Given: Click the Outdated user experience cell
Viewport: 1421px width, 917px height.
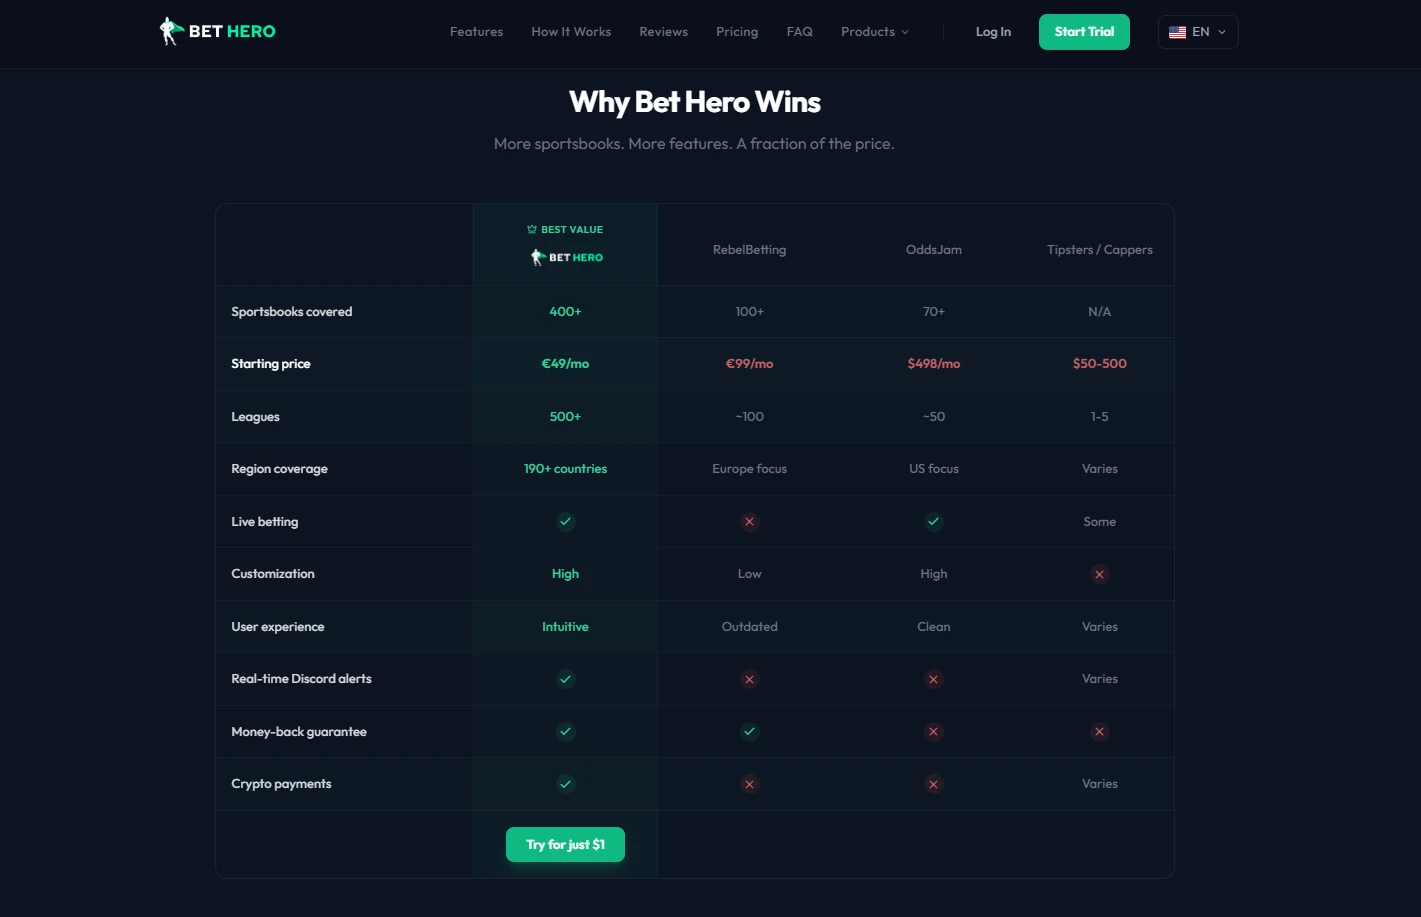Looking at the screenshot, I should pyautogui.click(x=749, y=627).
